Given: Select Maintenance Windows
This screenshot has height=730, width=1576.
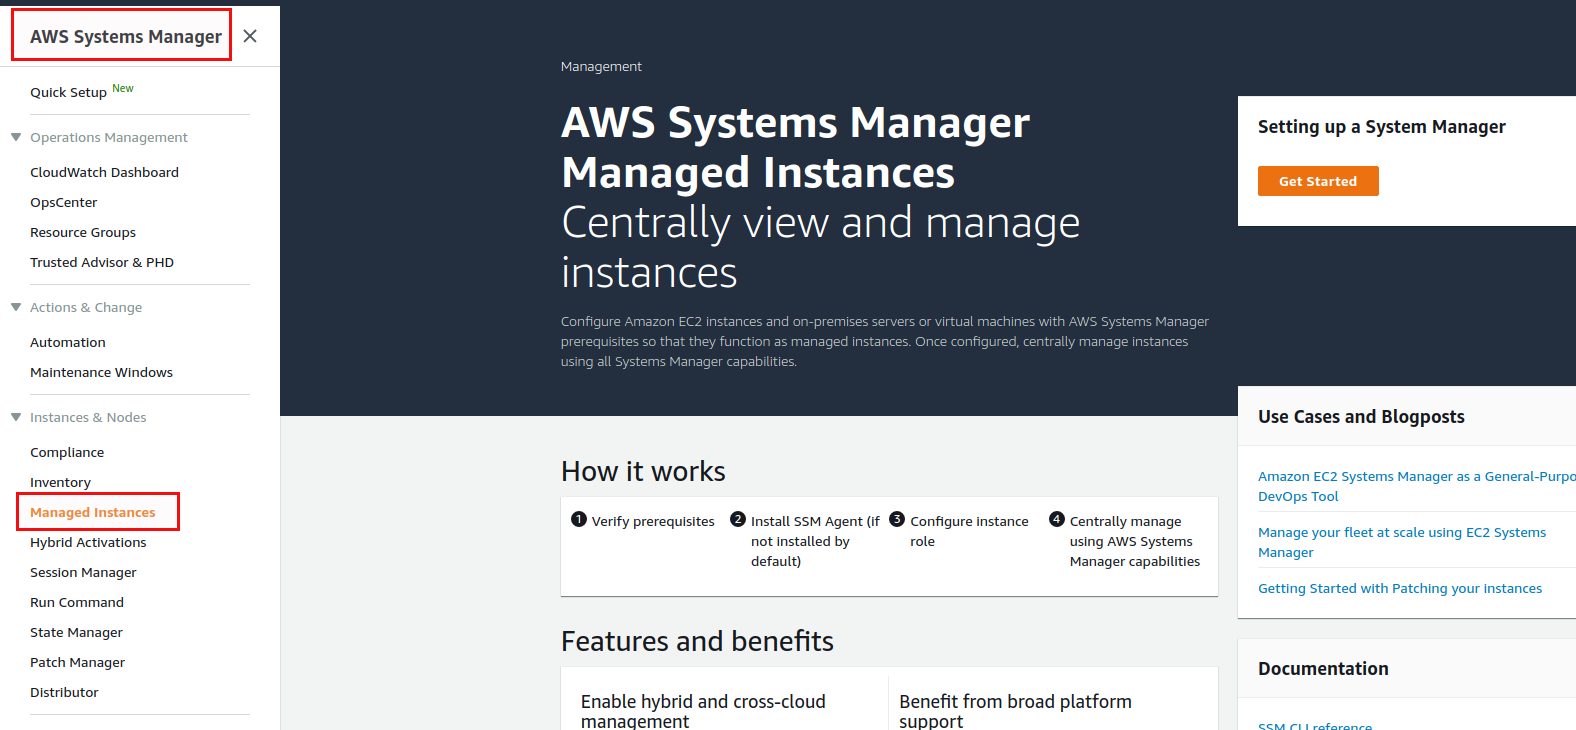Looking at the screenshot, I should point(101,372).
